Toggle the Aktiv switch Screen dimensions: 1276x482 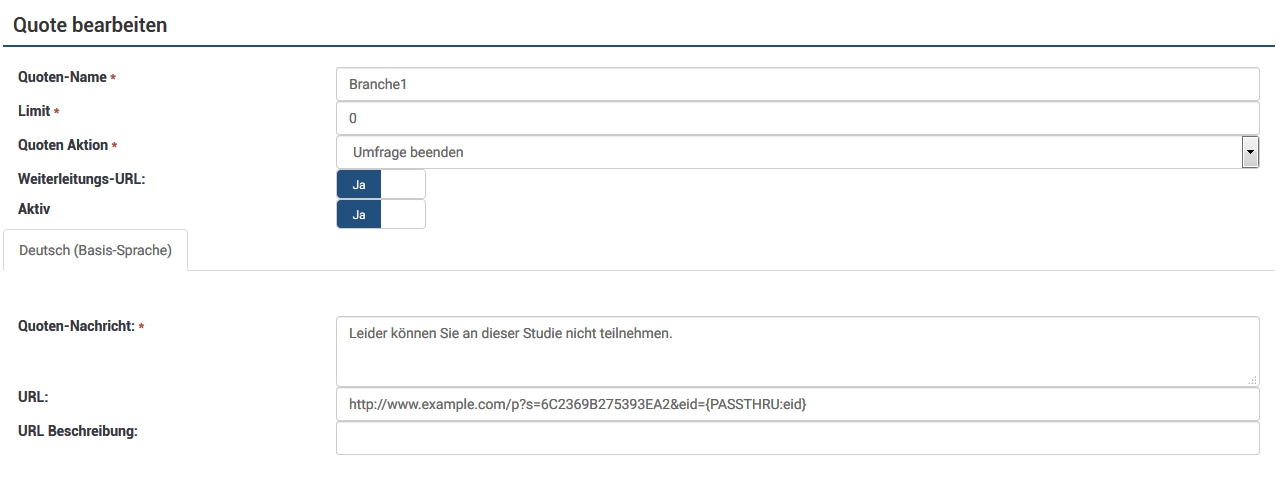coord(381,214)
